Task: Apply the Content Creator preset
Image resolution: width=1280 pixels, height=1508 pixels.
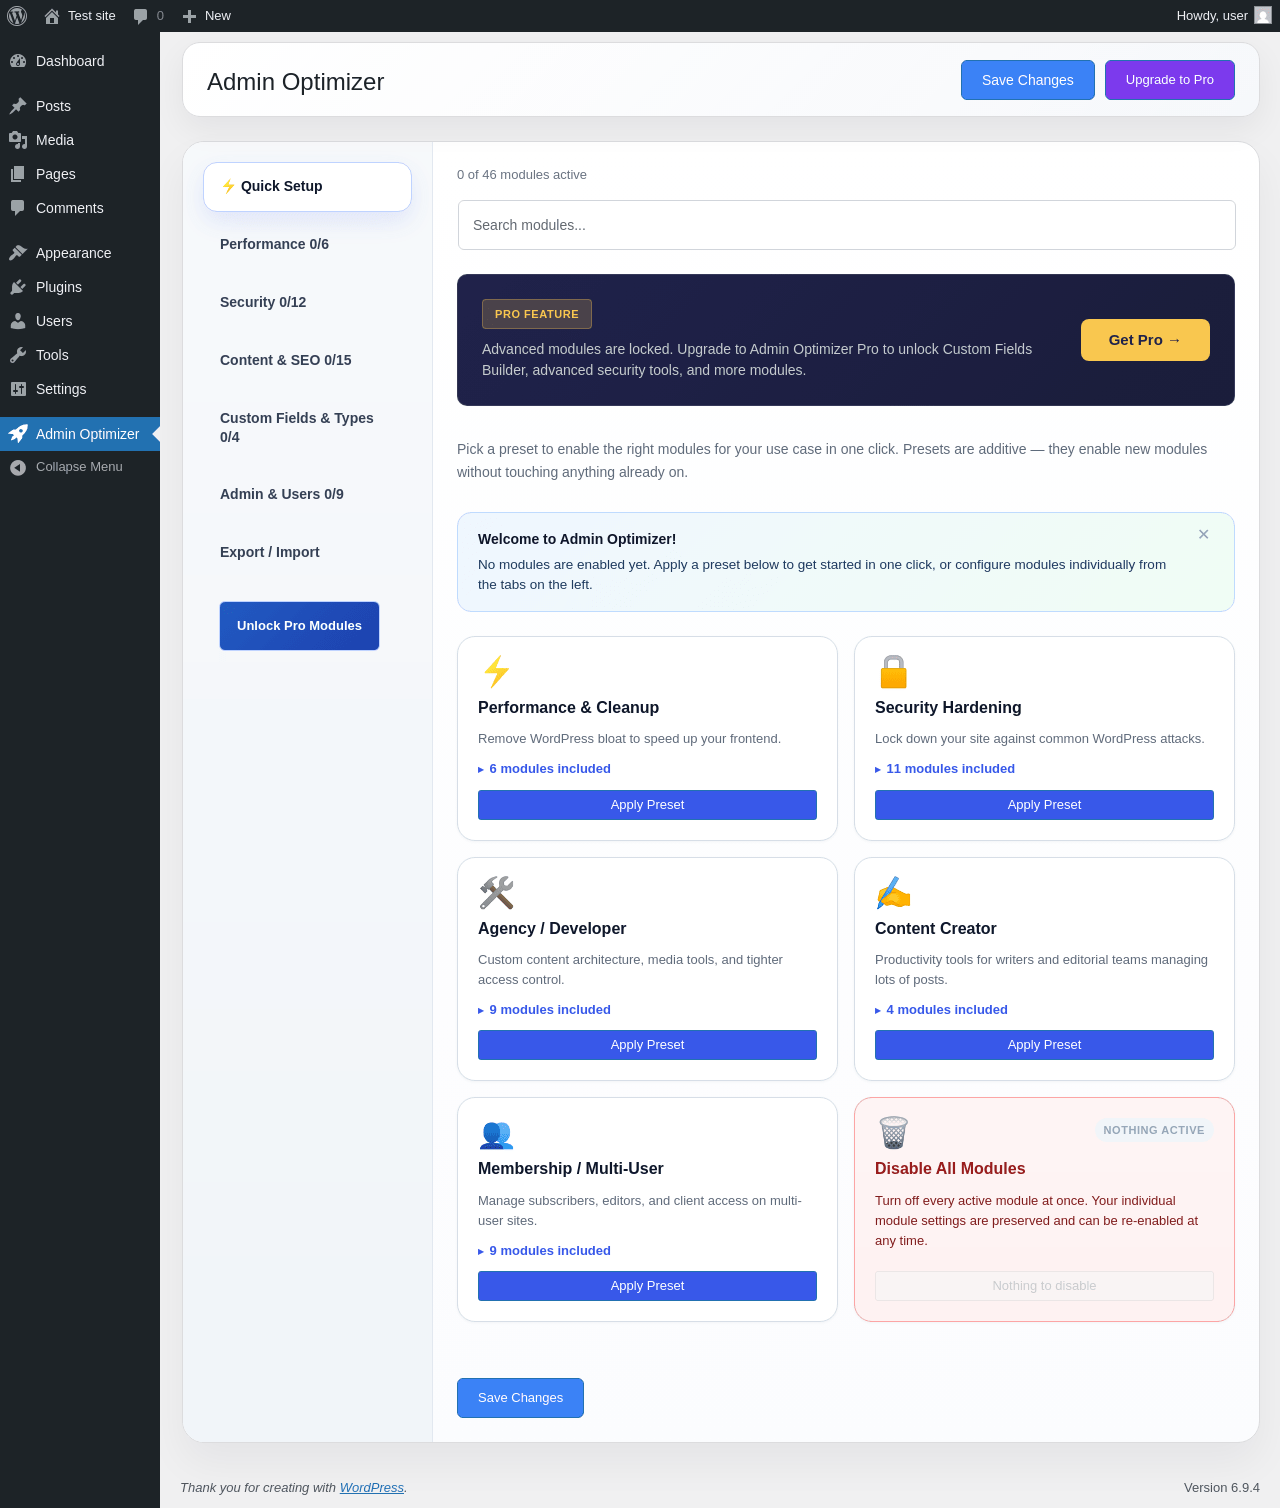Action: point(1044,1045)
